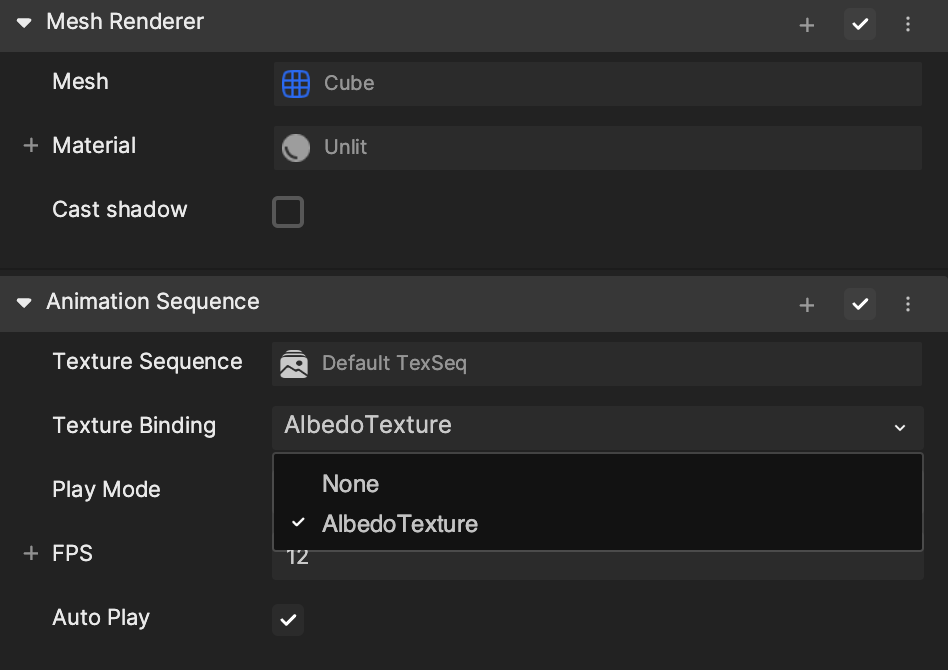This screenshot has height=670, width=948.
Task: Open the Animation Sequence three-dot options menu
Action: point(907,304)
